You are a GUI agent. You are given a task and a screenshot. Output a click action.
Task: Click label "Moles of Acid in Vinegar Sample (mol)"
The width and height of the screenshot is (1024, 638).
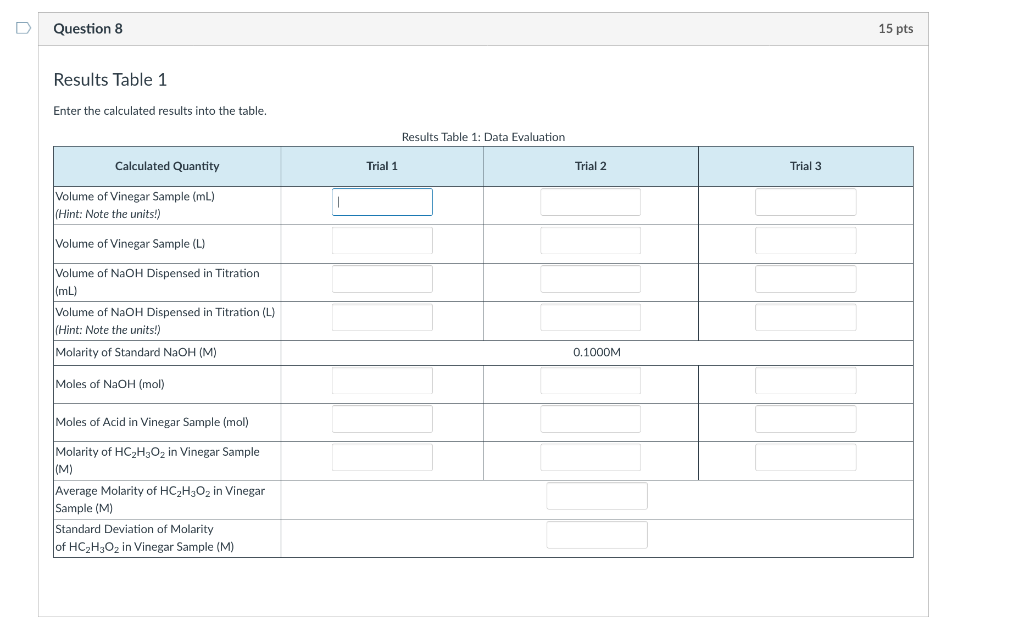click(x=152, y=423)
